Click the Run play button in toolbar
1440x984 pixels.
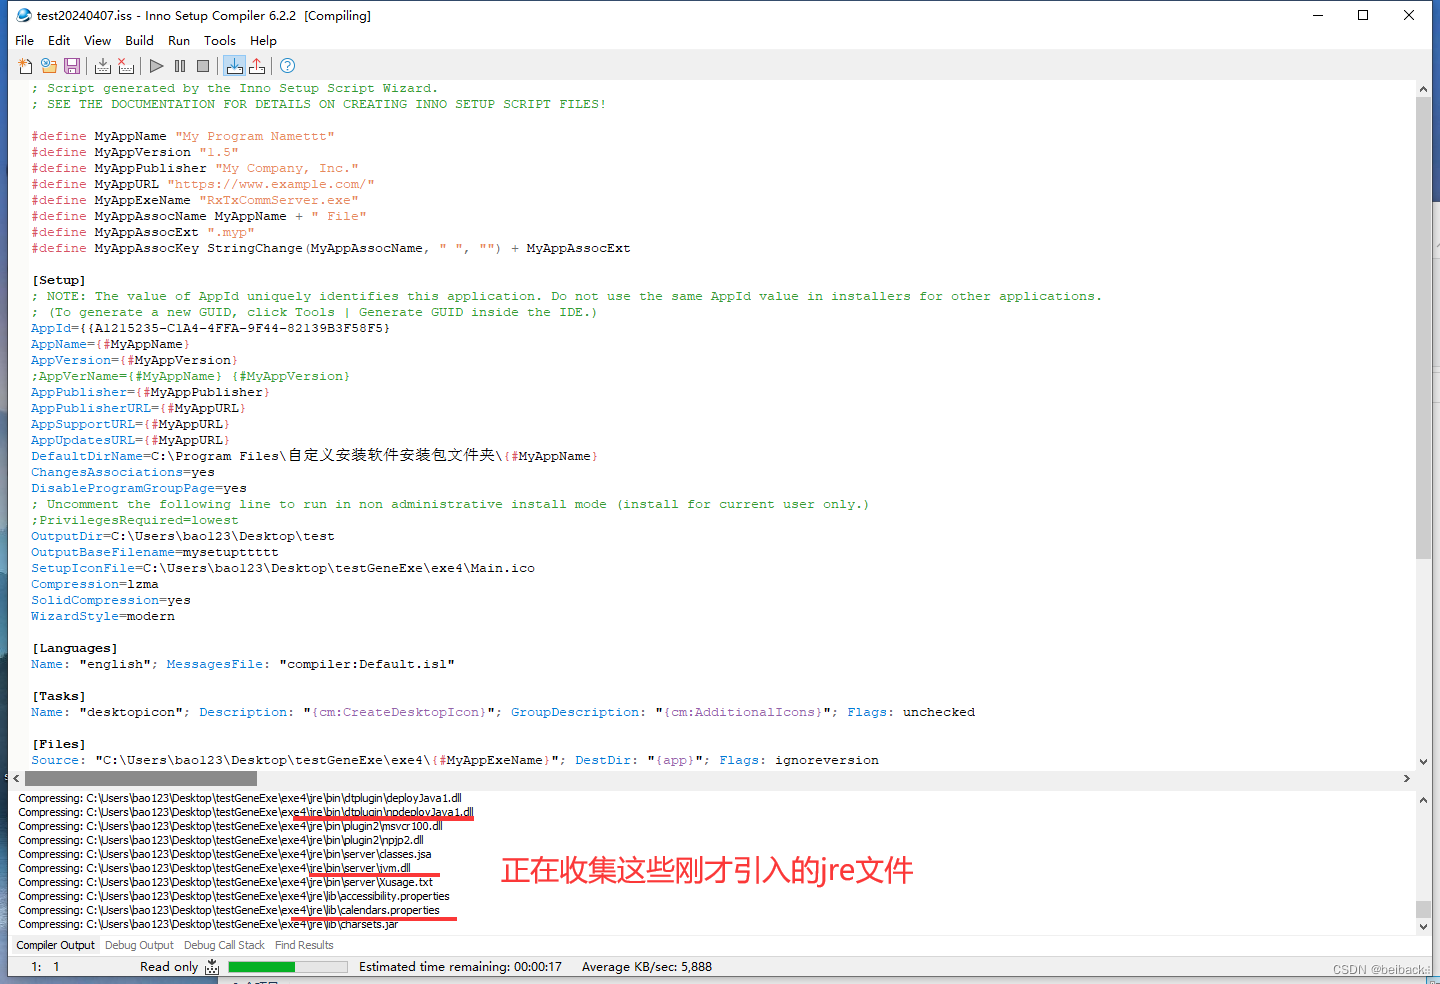coord(157,66)
